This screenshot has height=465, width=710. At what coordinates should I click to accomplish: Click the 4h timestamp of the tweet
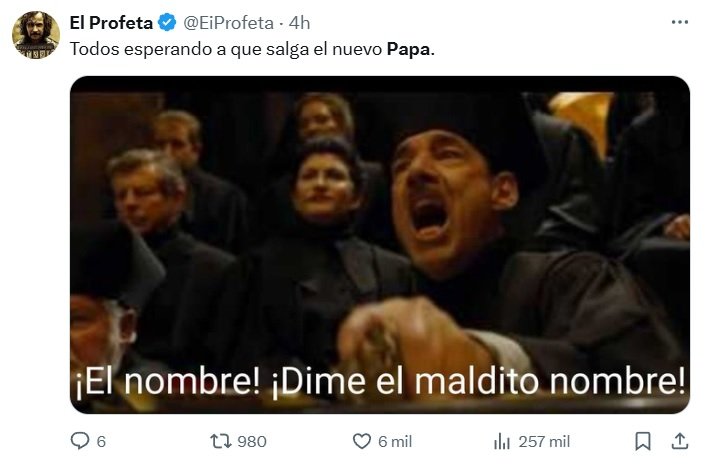point(299,23)
